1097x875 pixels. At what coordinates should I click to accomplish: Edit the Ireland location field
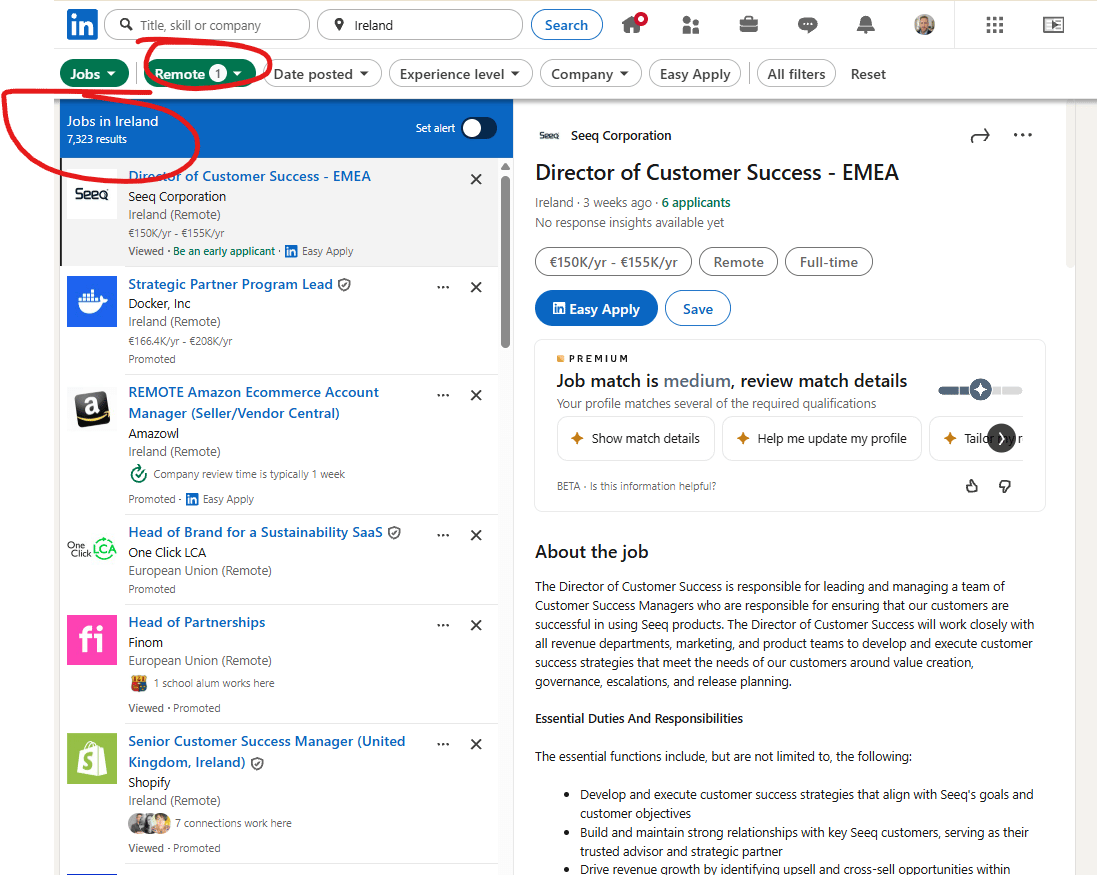(420, 25)
